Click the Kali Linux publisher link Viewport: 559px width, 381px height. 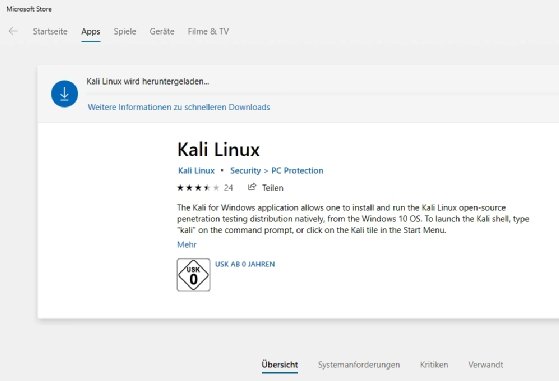click(x=196, y=171)
